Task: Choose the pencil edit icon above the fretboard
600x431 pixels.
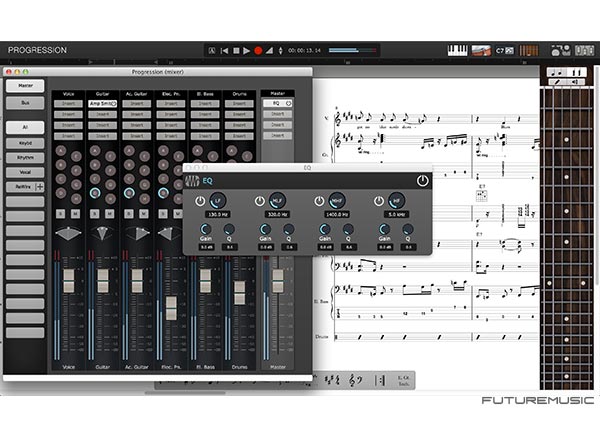Action: (x=557, y=82)
